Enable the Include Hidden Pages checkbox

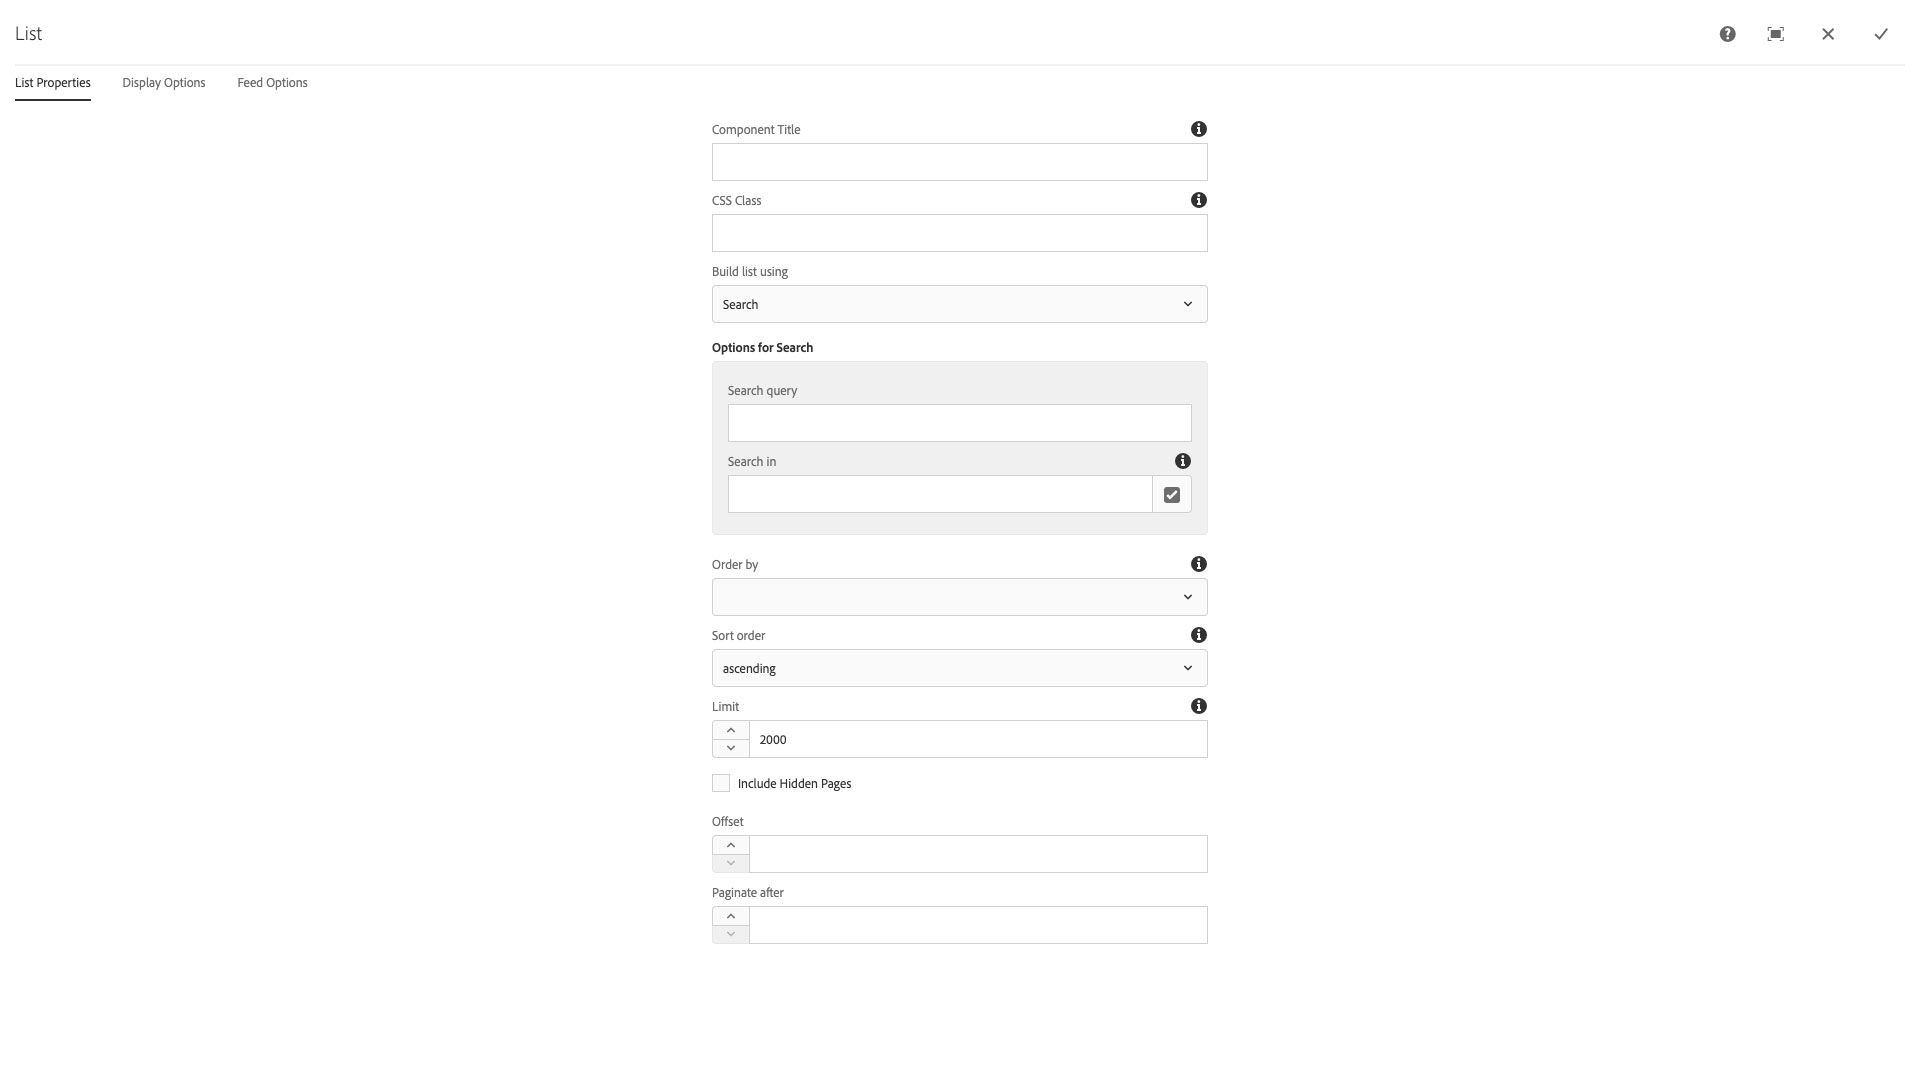pos(721,783)
